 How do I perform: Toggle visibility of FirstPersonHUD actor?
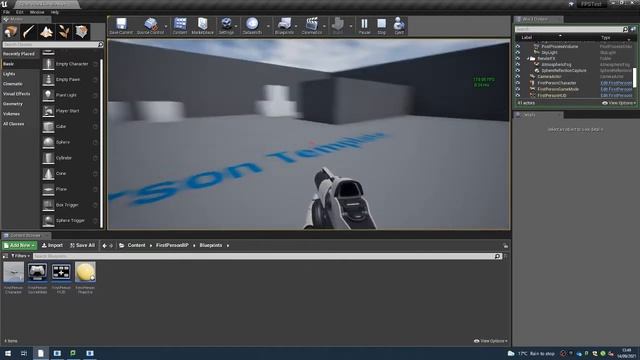point(518,95)
